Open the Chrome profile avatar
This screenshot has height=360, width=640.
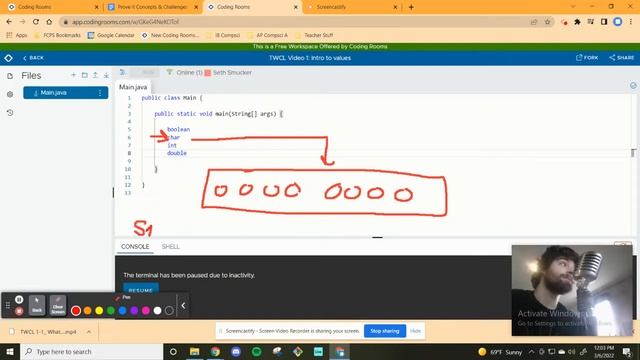click(618, 22)
